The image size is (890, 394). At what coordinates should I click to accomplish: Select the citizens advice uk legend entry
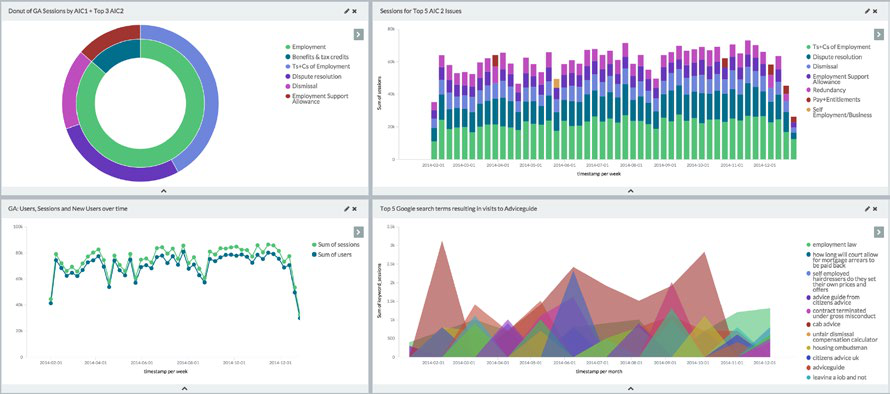click(832, 358)
